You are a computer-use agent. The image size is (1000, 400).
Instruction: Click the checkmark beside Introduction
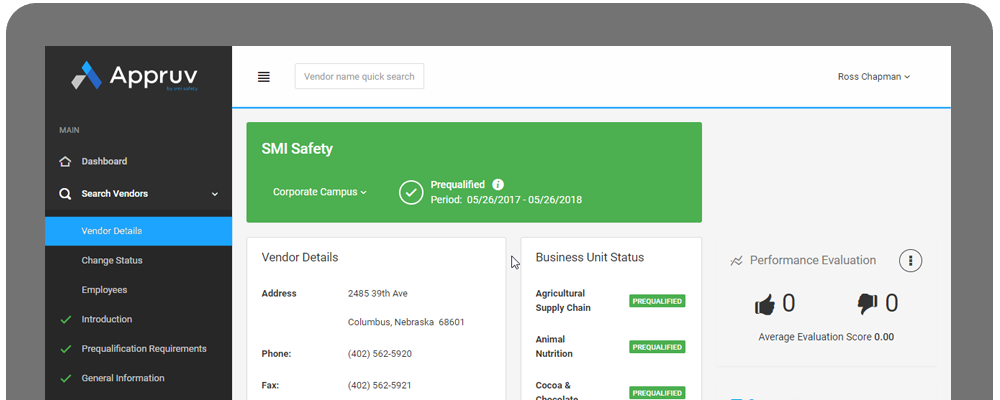click(x=65, y=320)
